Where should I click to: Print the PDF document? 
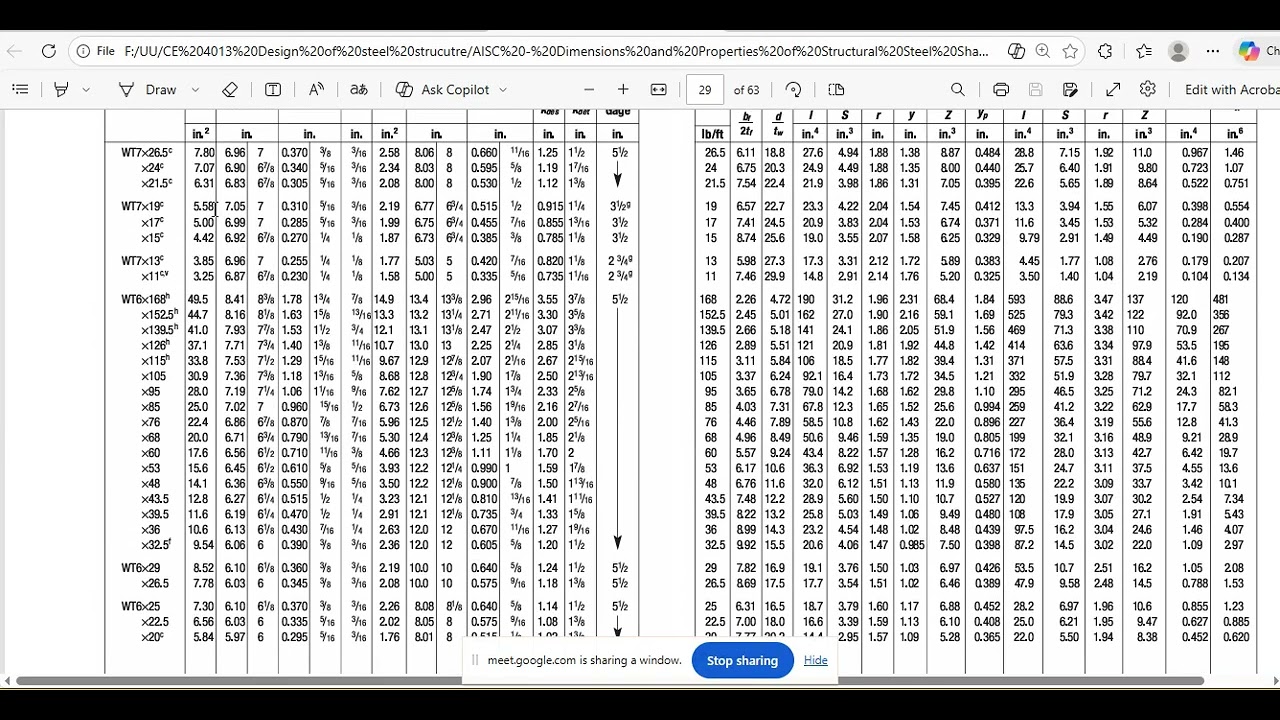tap(1001, 89)
